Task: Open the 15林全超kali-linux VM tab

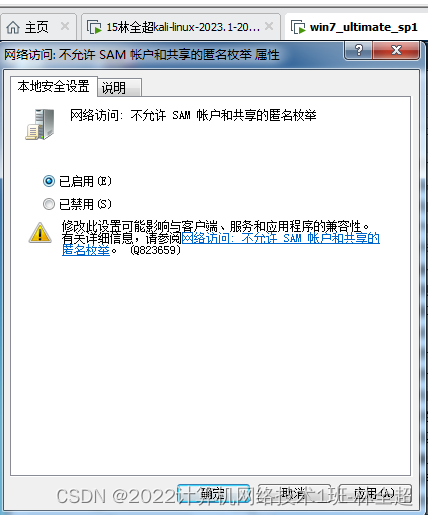Action: click(x=181, y=27)
